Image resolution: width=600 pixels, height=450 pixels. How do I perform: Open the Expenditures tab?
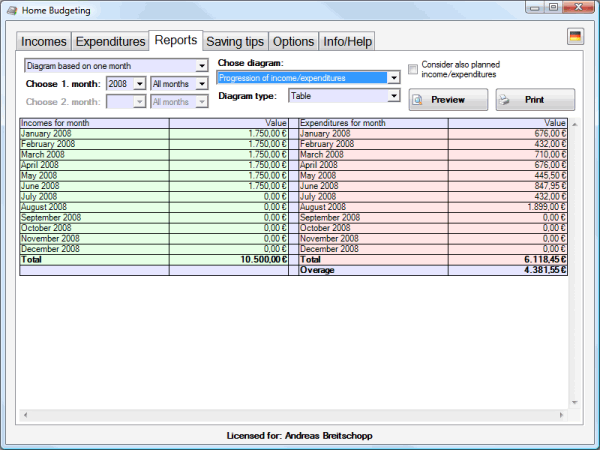click(x=111, y=42)
